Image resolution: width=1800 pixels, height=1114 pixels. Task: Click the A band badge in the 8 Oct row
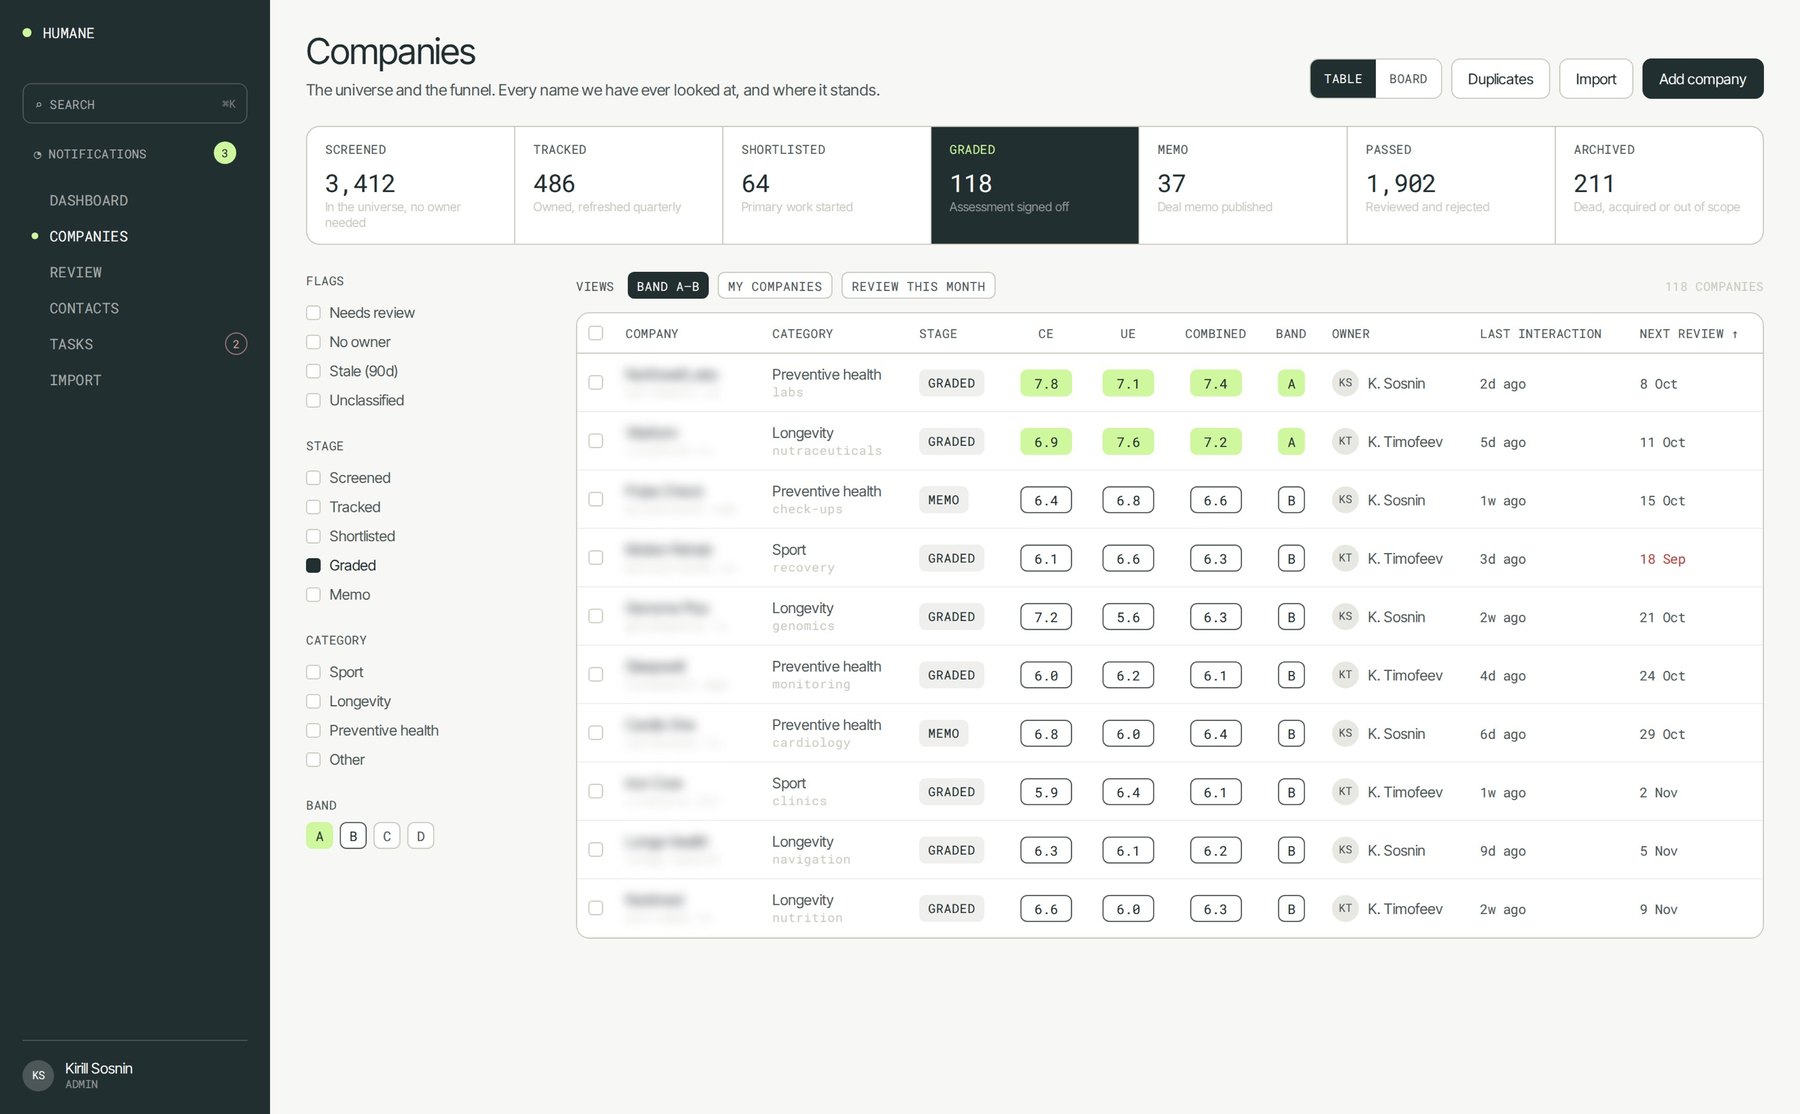(x=1291, y=383)
